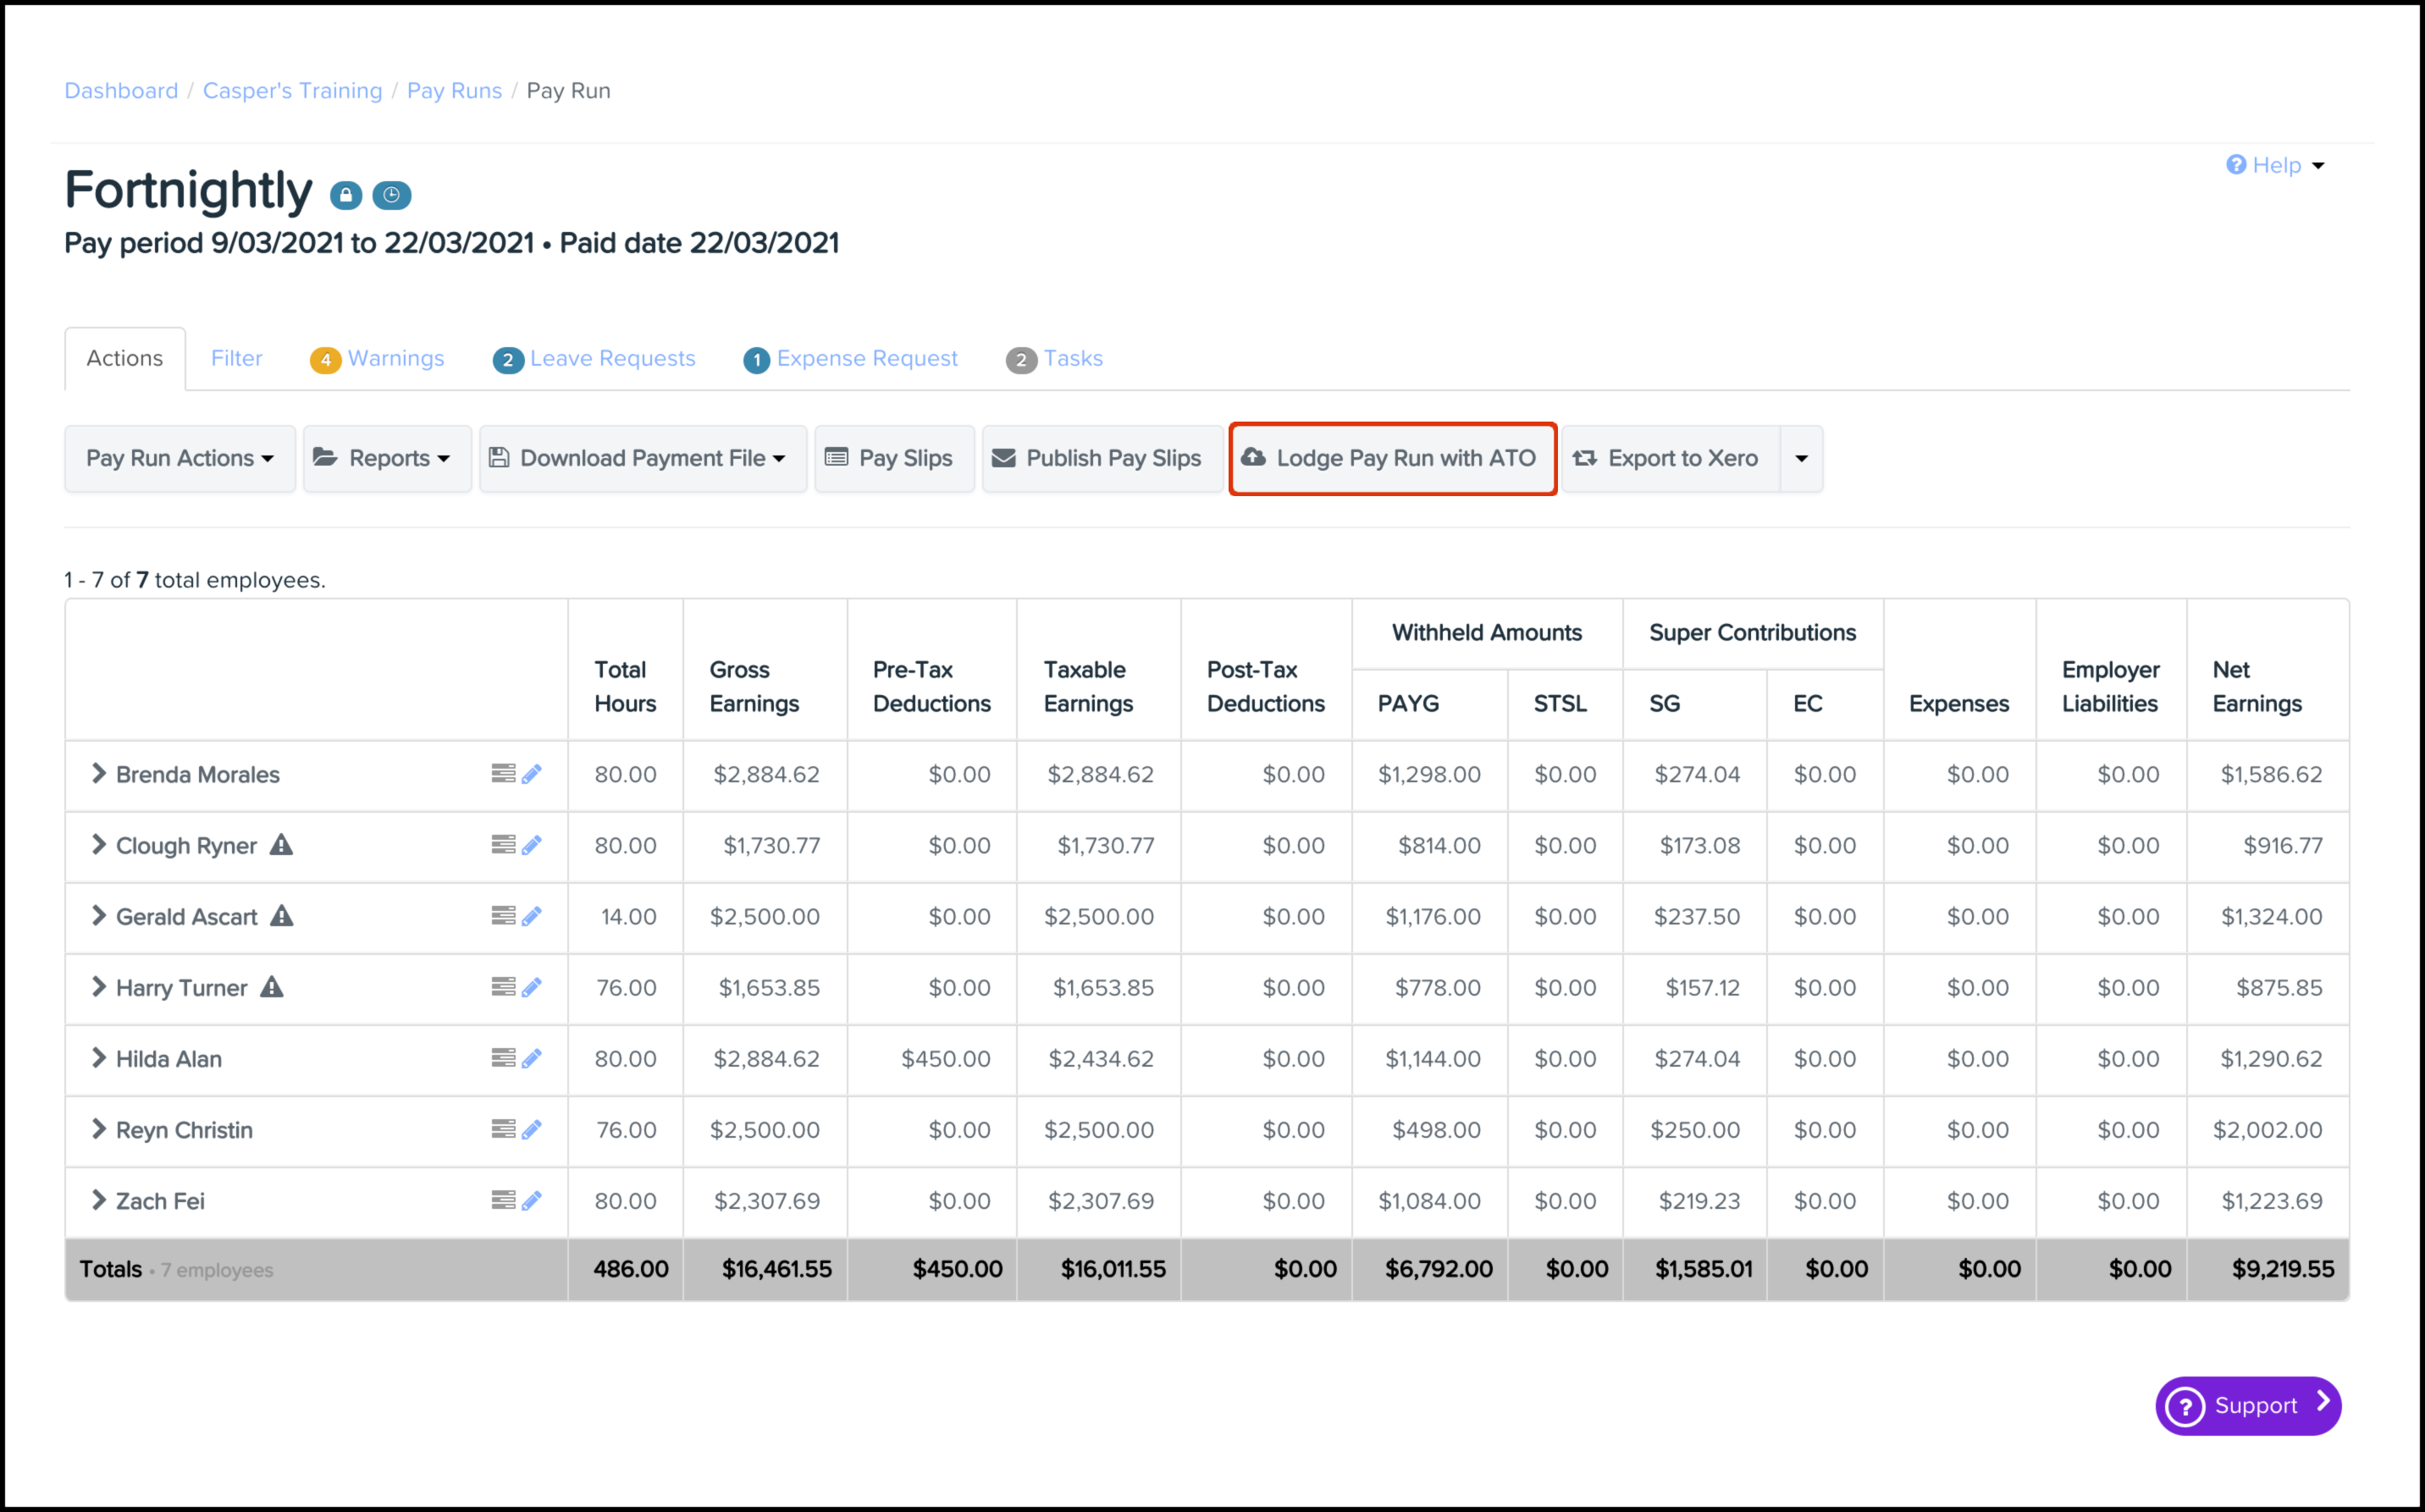Click the clock icon beside Fortnightly title
Image resolution: width=2425 pixels, height=1512 pixels.
(392, 195)
